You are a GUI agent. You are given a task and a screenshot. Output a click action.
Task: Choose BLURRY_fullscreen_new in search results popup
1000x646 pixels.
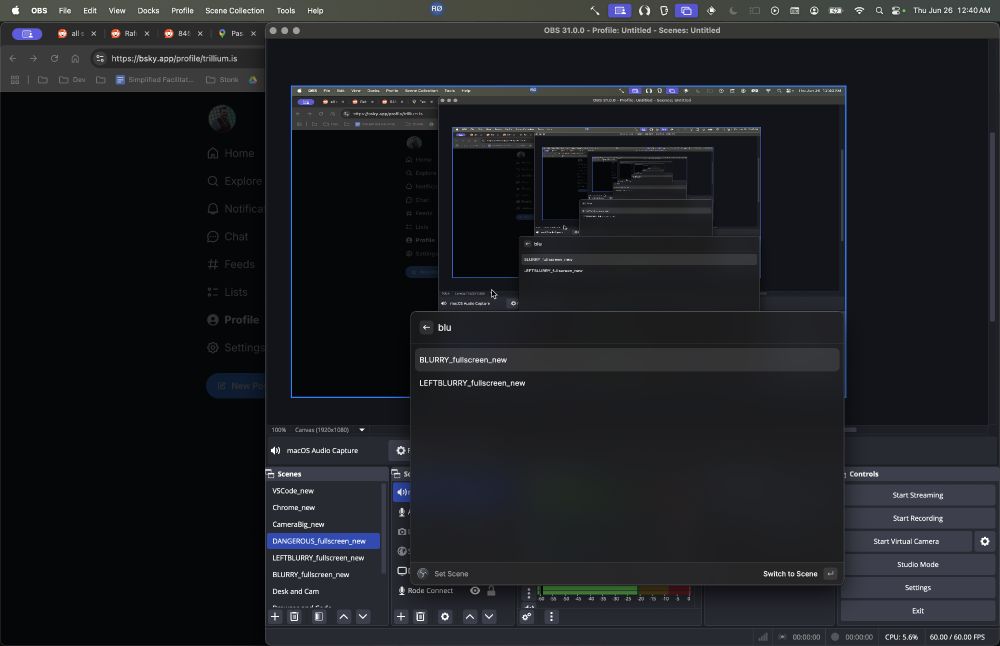[x=627, y=360]
